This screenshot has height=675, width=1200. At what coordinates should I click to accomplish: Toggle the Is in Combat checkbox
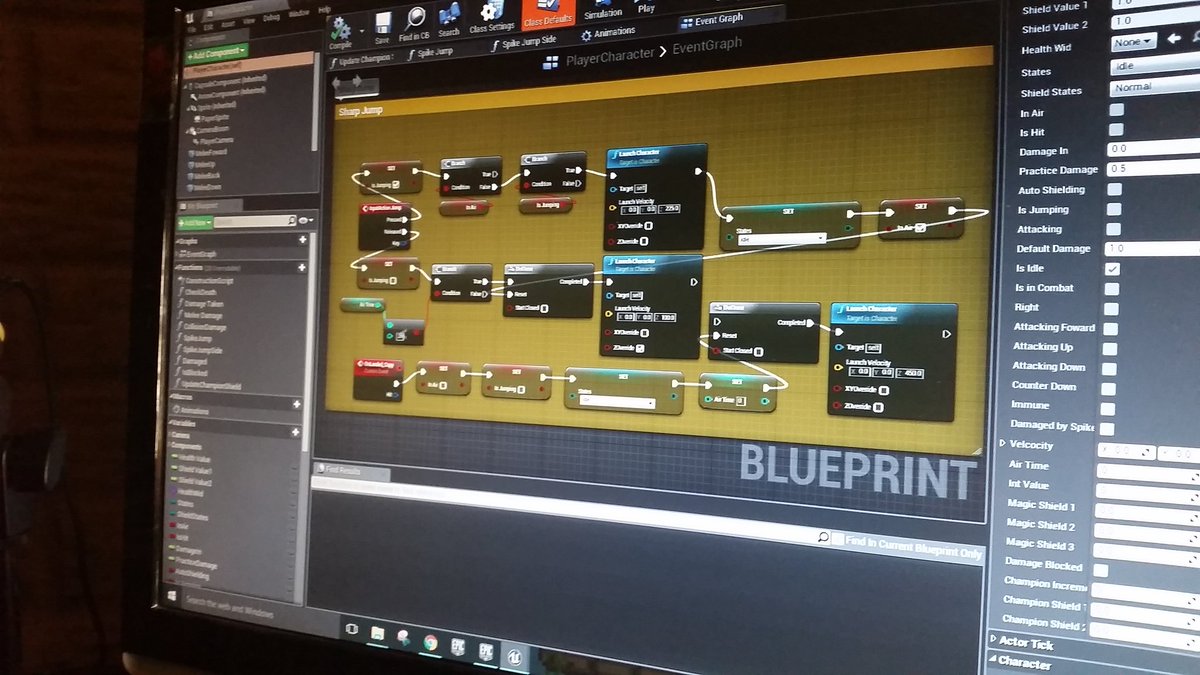pos(1111,288)
